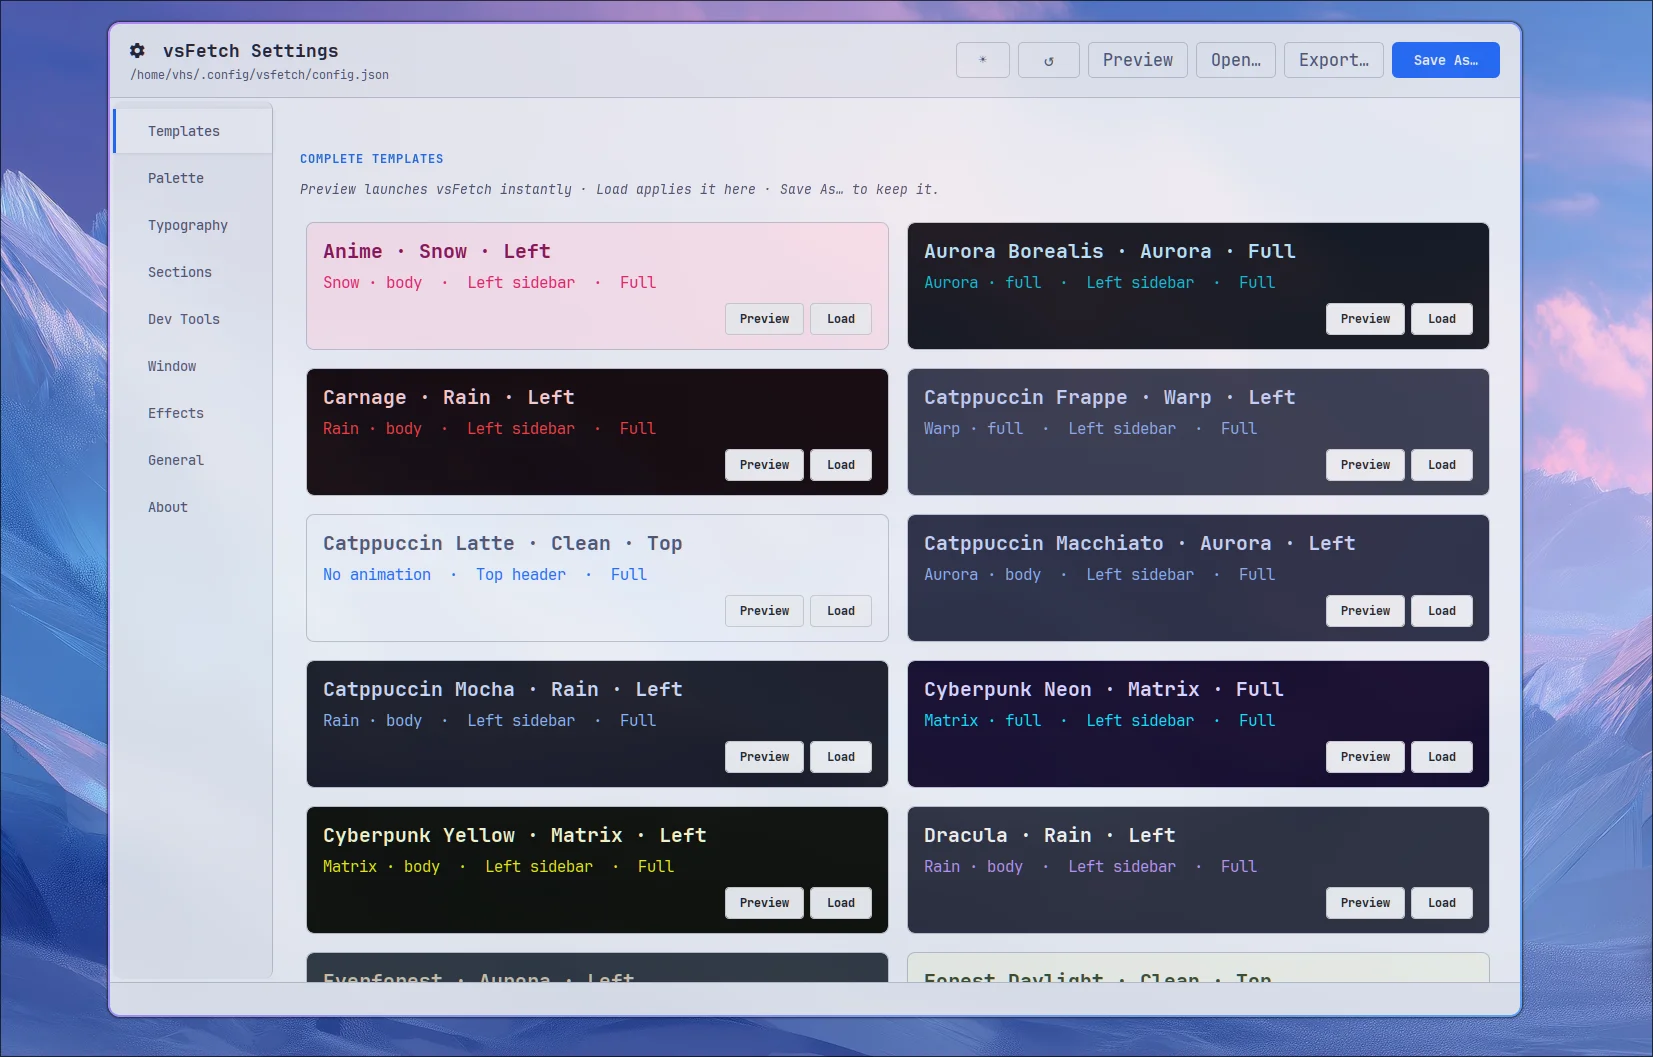
Task: Open a config file with Open… button
Action: point(1236,60)
